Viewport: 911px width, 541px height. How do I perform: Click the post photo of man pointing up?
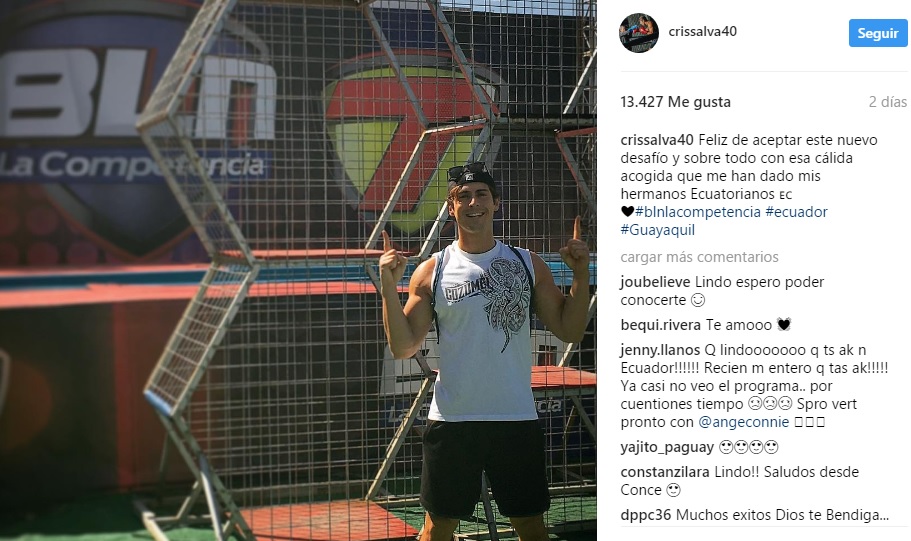coord(298,270)
